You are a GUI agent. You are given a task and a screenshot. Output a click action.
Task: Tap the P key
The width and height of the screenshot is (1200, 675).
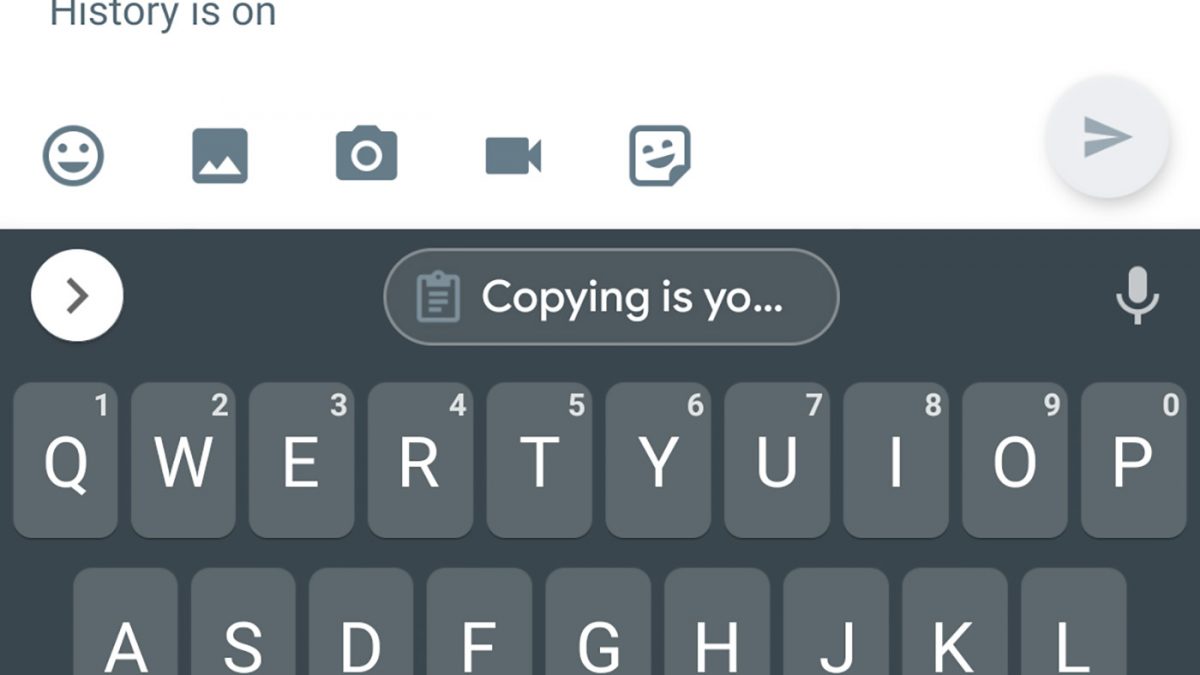[x=1134, y=460]
